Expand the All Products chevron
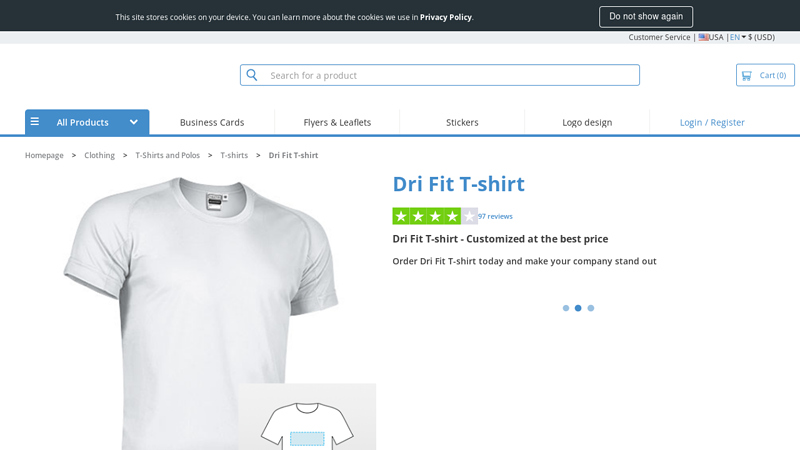Viewport: 800px width, 450px height. click(x=134, y=122)
